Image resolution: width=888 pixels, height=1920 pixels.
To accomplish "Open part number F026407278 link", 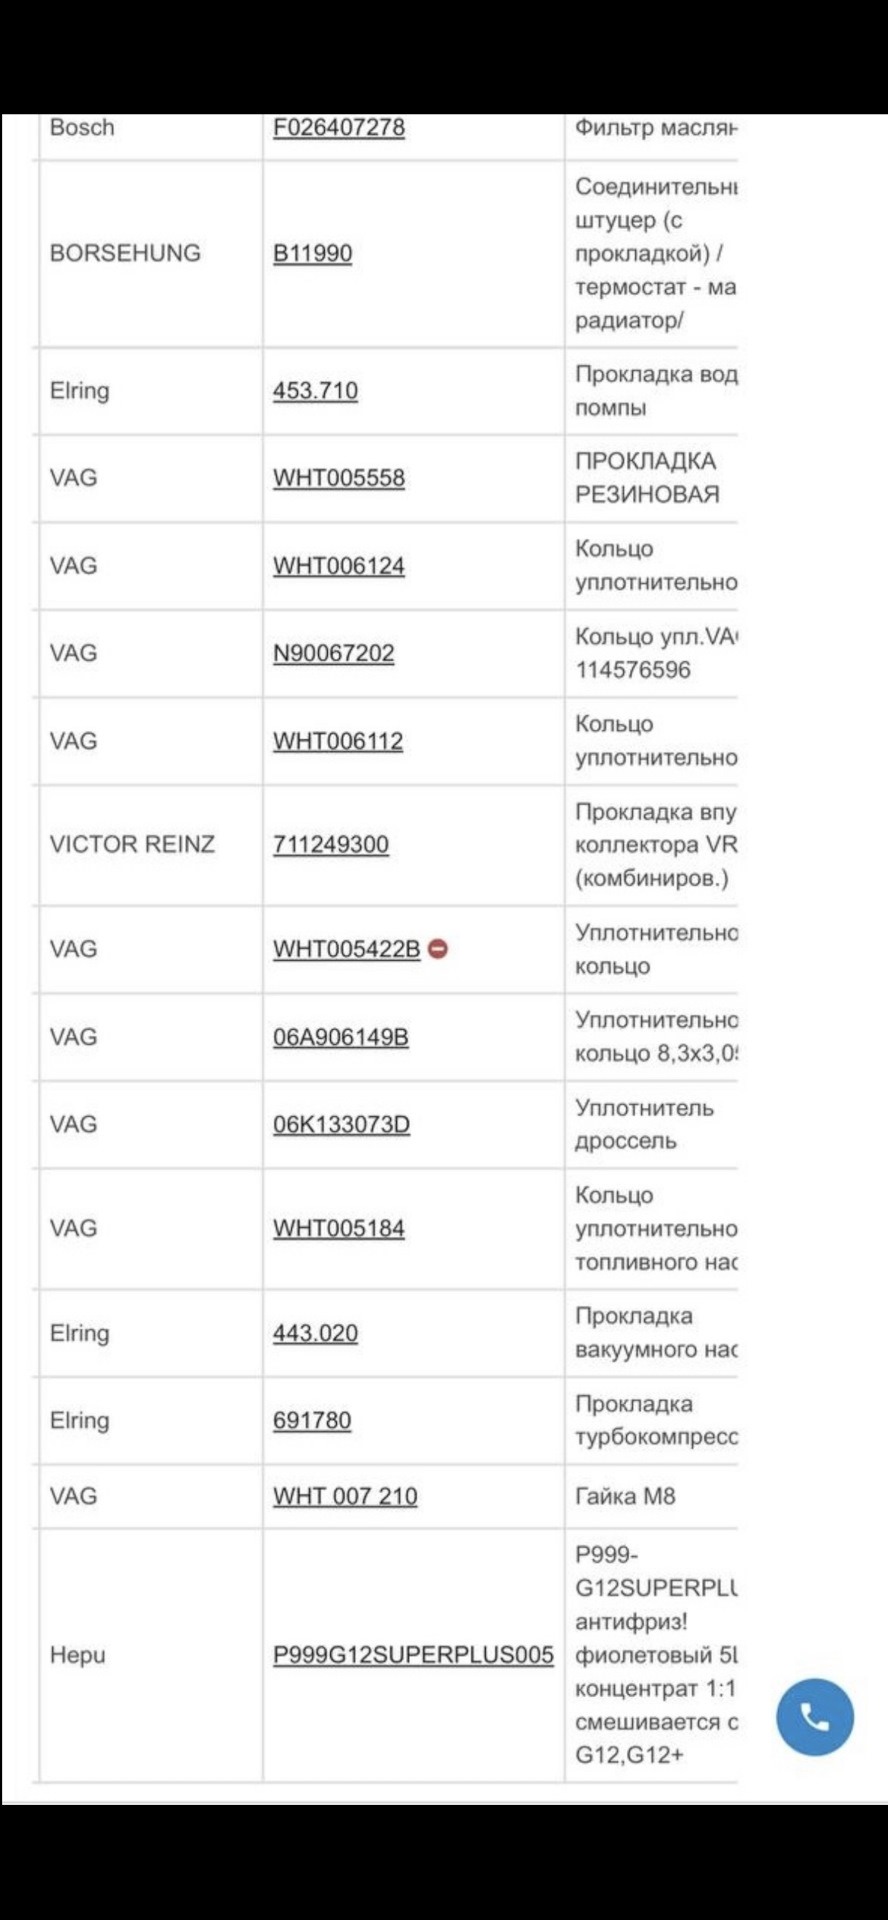I will (x=339, y=128).
